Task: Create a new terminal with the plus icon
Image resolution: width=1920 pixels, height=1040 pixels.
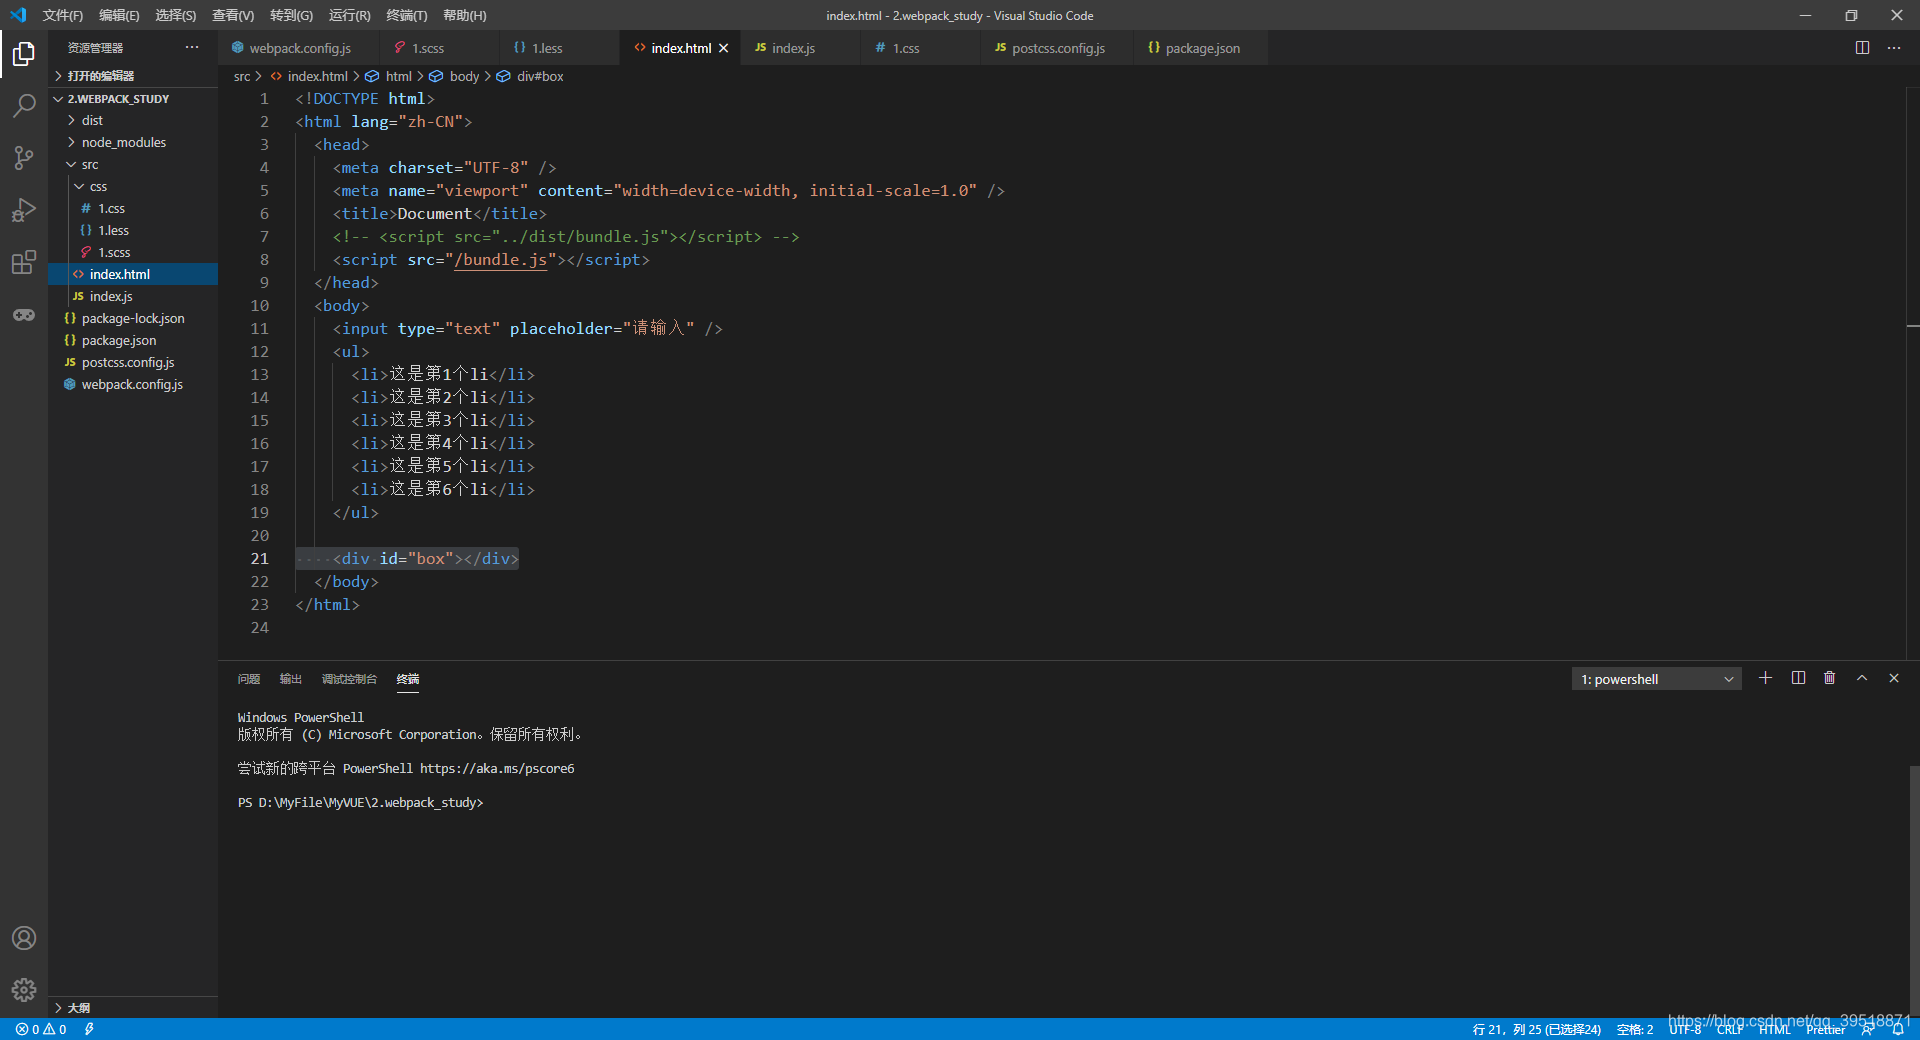Action: 1765,678
